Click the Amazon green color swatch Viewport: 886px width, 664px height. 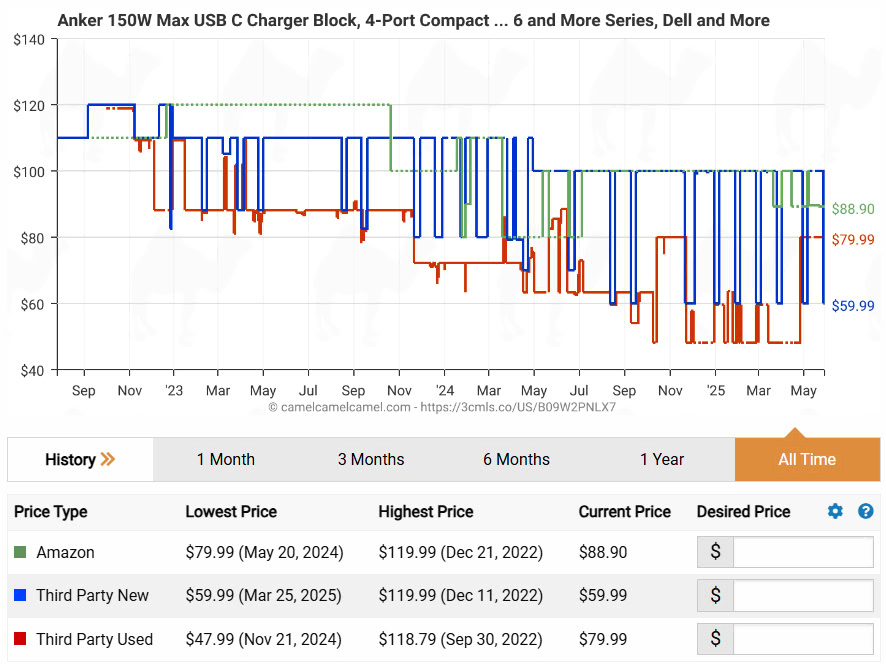click(x=21, y=552)
